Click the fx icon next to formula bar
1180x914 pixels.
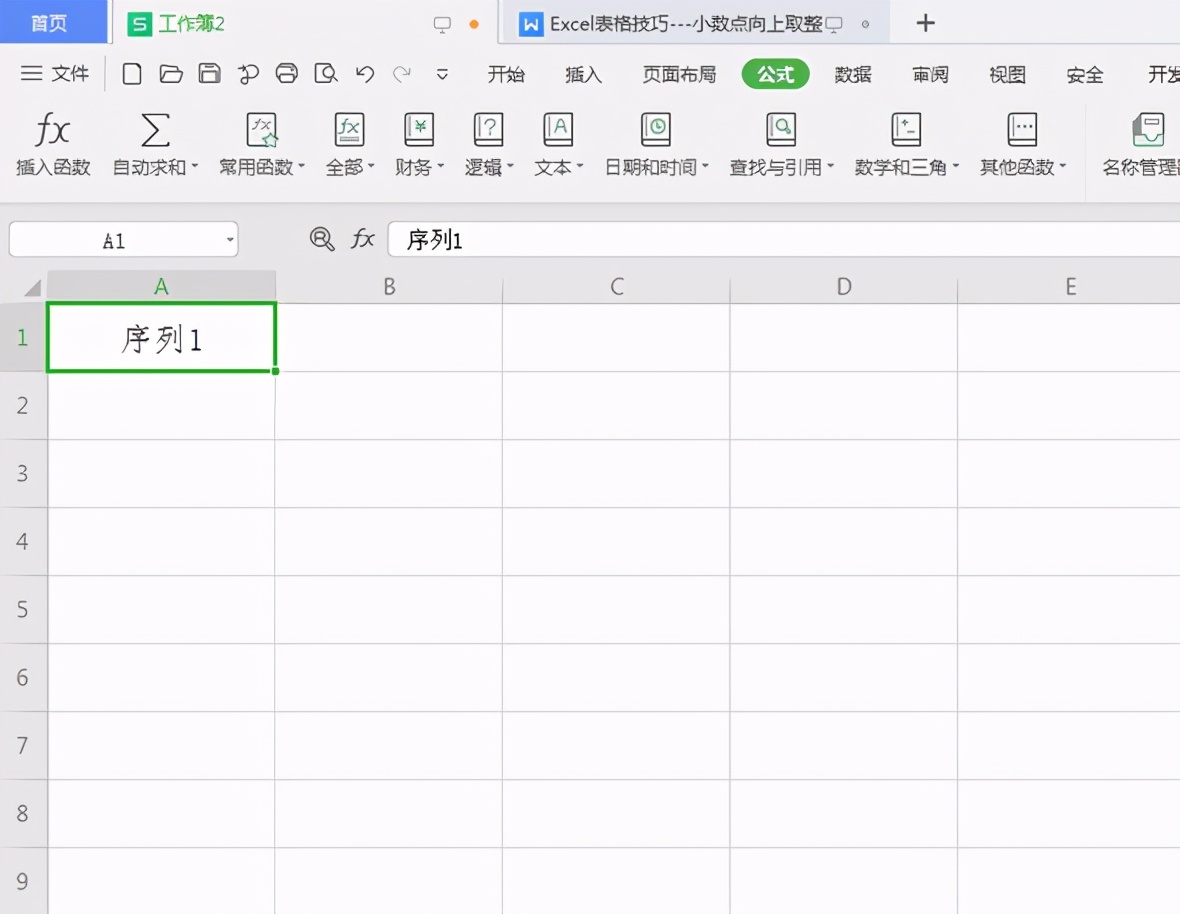363,239
